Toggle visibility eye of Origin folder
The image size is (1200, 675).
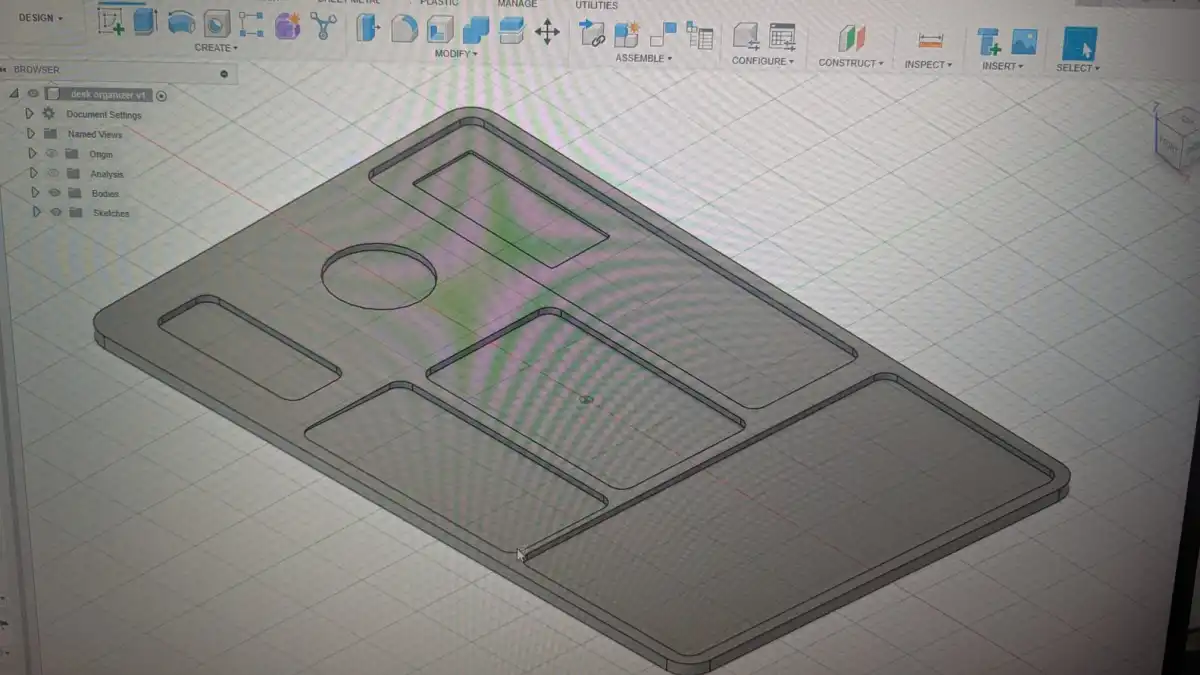pos(50,154)
